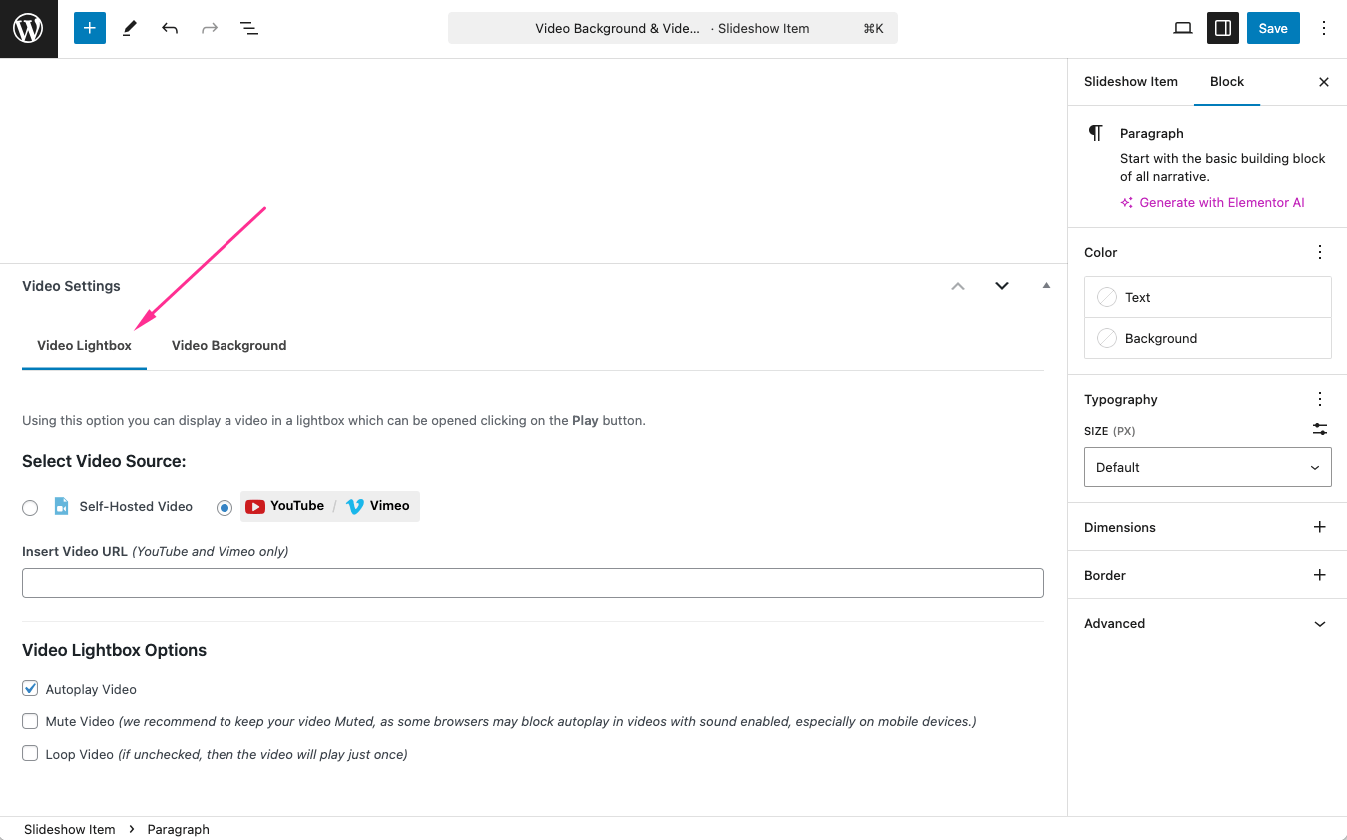Screen dimensions: 1347x840
Task: Open the font size Default dropdown
Action: coord(1207,467)
